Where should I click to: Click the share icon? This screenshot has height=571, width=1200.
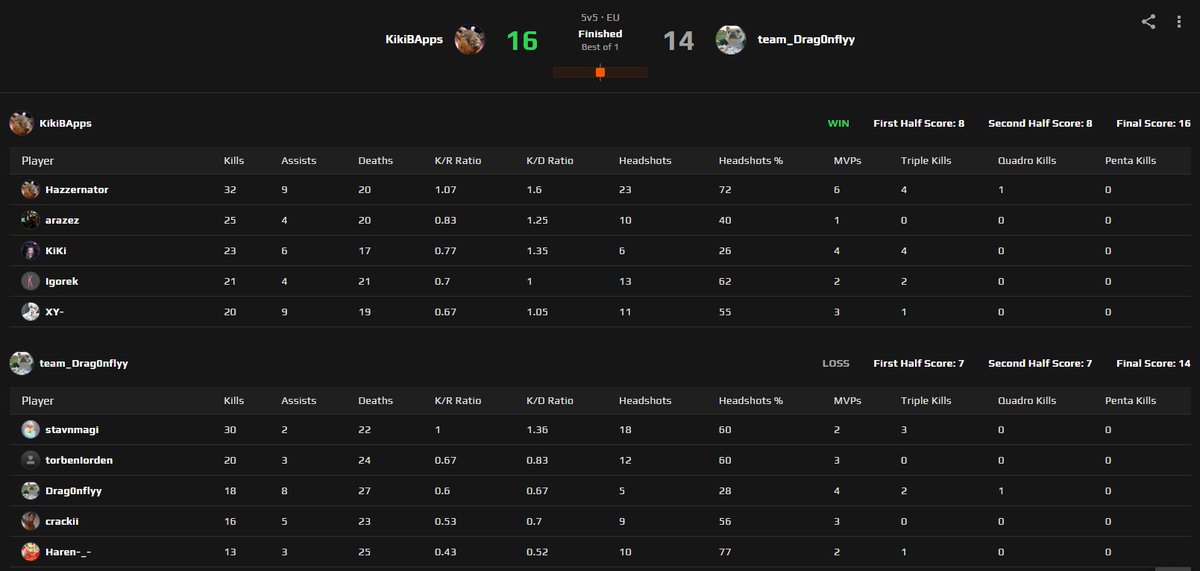[x=1148, y=21]
